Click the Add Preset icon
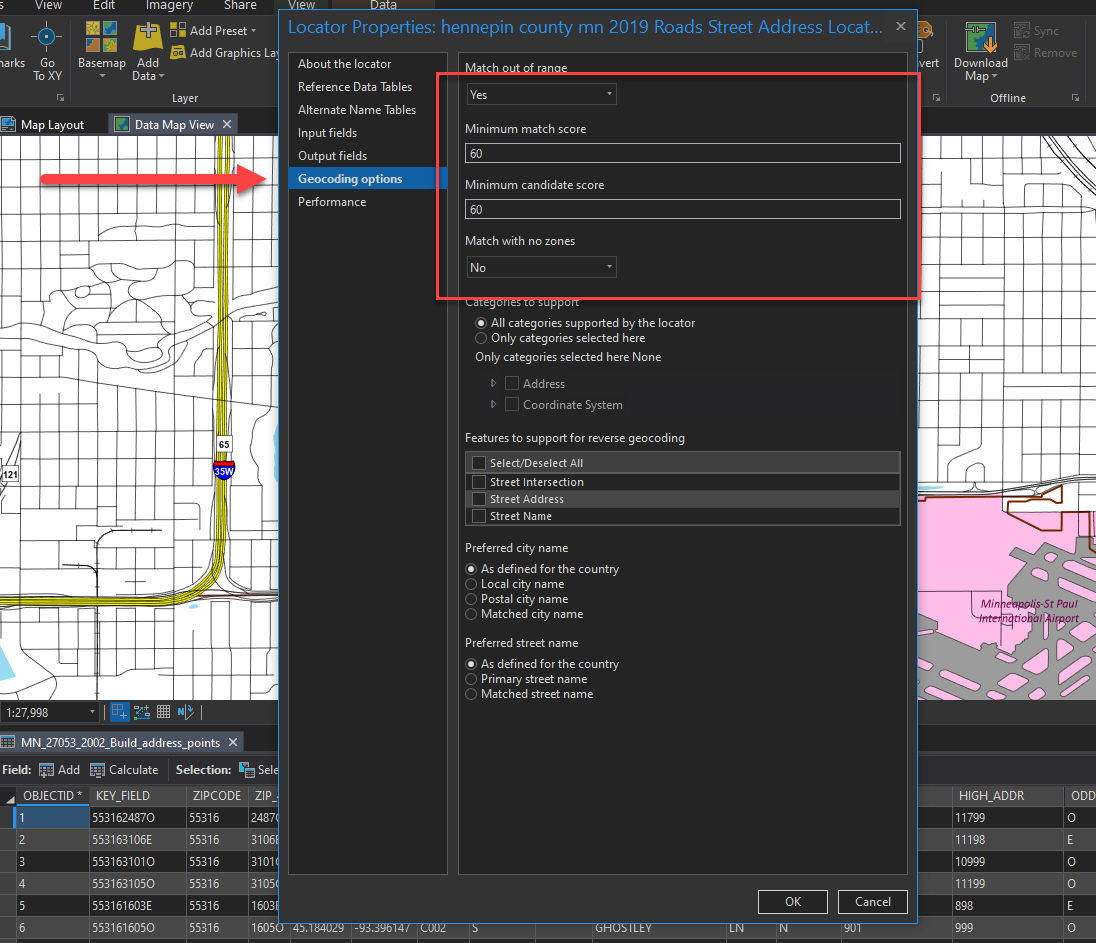1096x943 pixels. click(x=178, y=30)
